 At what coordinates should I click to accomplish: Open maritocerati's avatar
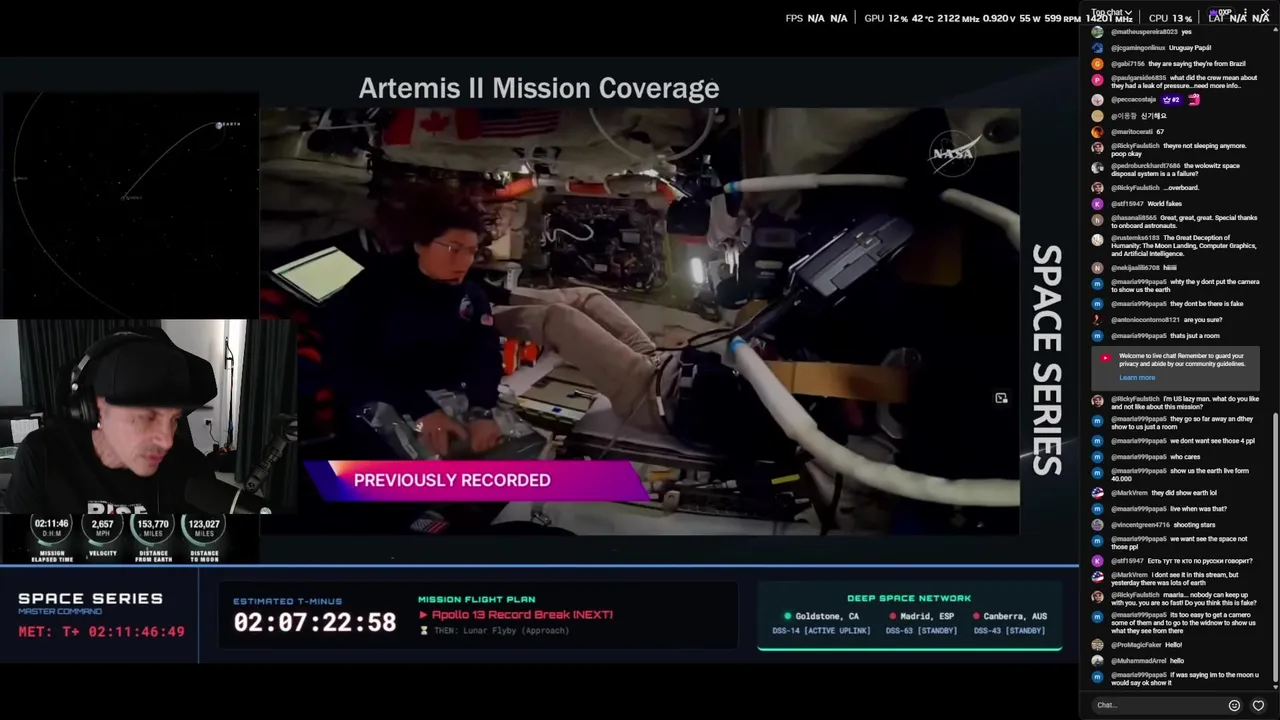[x=1098, y=132]
